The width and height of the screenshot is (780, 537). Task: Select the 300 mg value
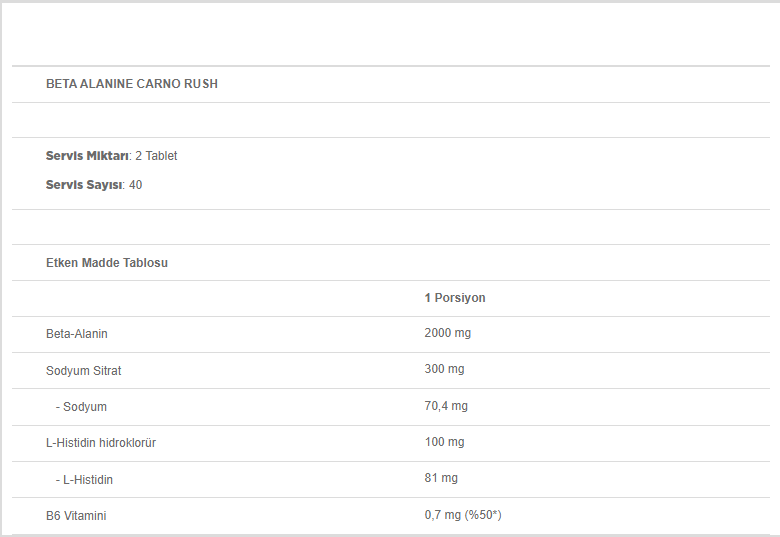(x=444, y=369)
